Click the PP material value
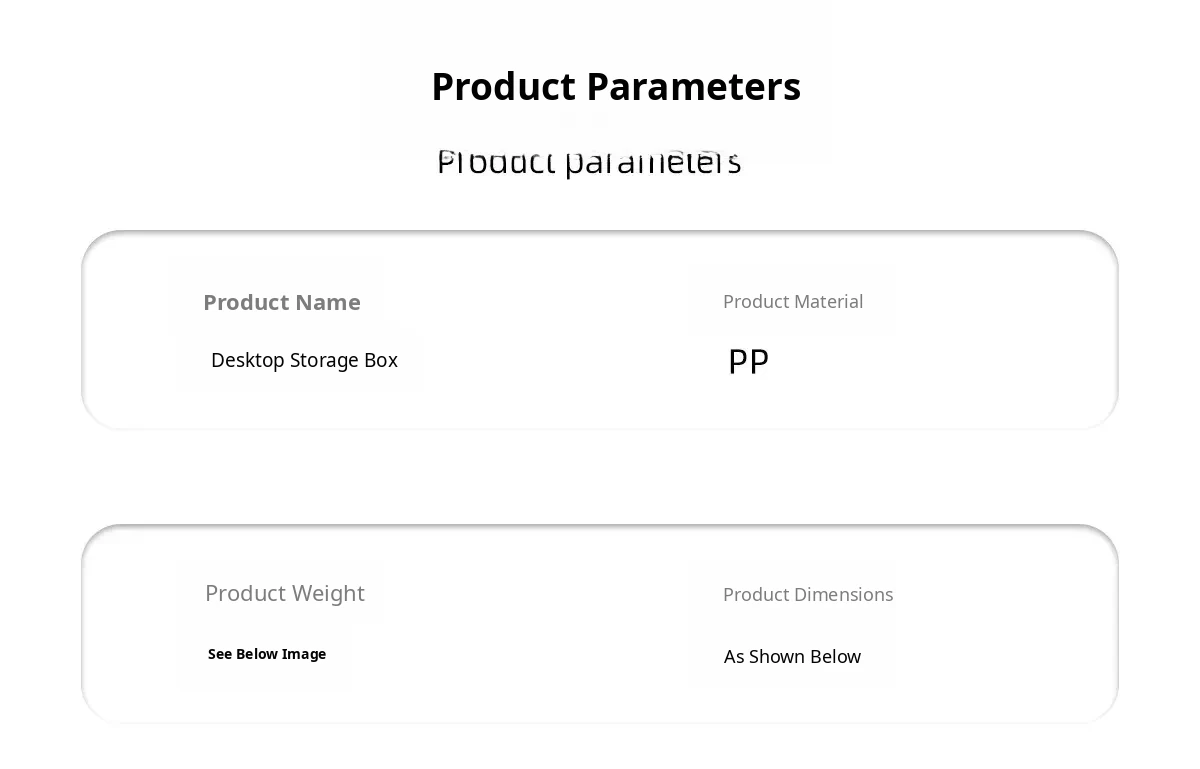This screenshot has width=1200, height=769. (x=748, y=361)
